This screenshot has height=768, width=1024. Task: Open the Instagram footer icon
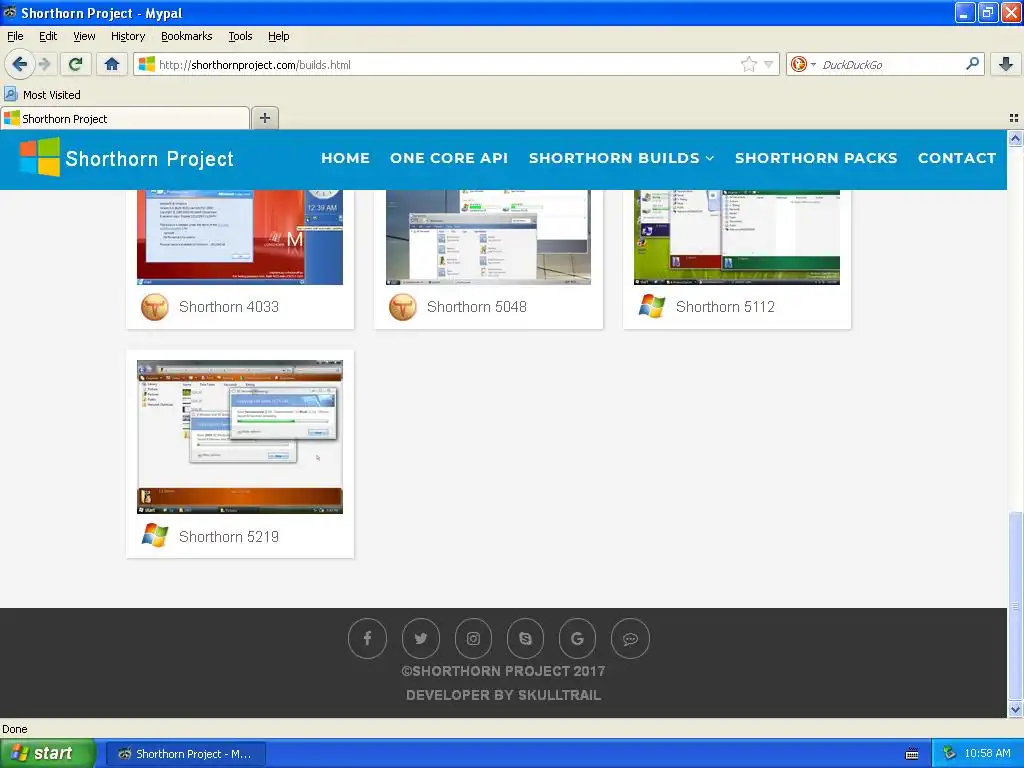pyautogui.click(x=473, y=638)
